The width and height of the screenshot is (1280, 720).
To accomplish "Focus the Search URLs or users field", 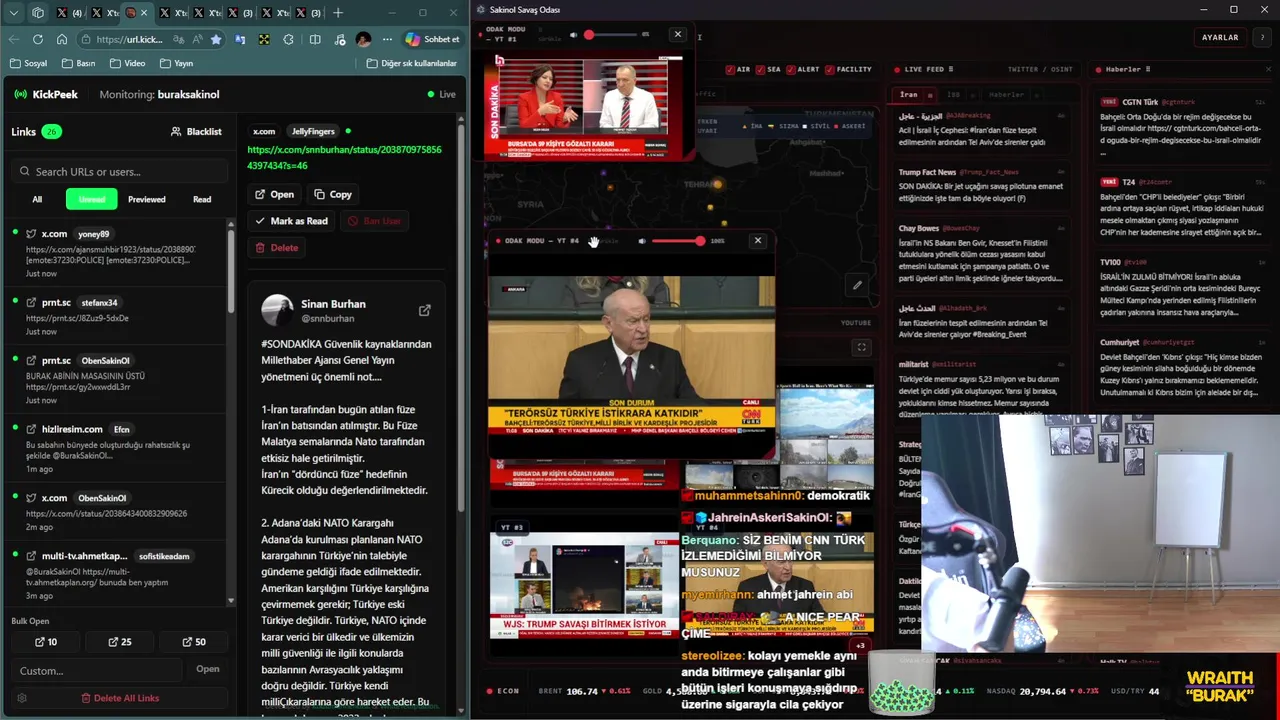I will [120, 171].
